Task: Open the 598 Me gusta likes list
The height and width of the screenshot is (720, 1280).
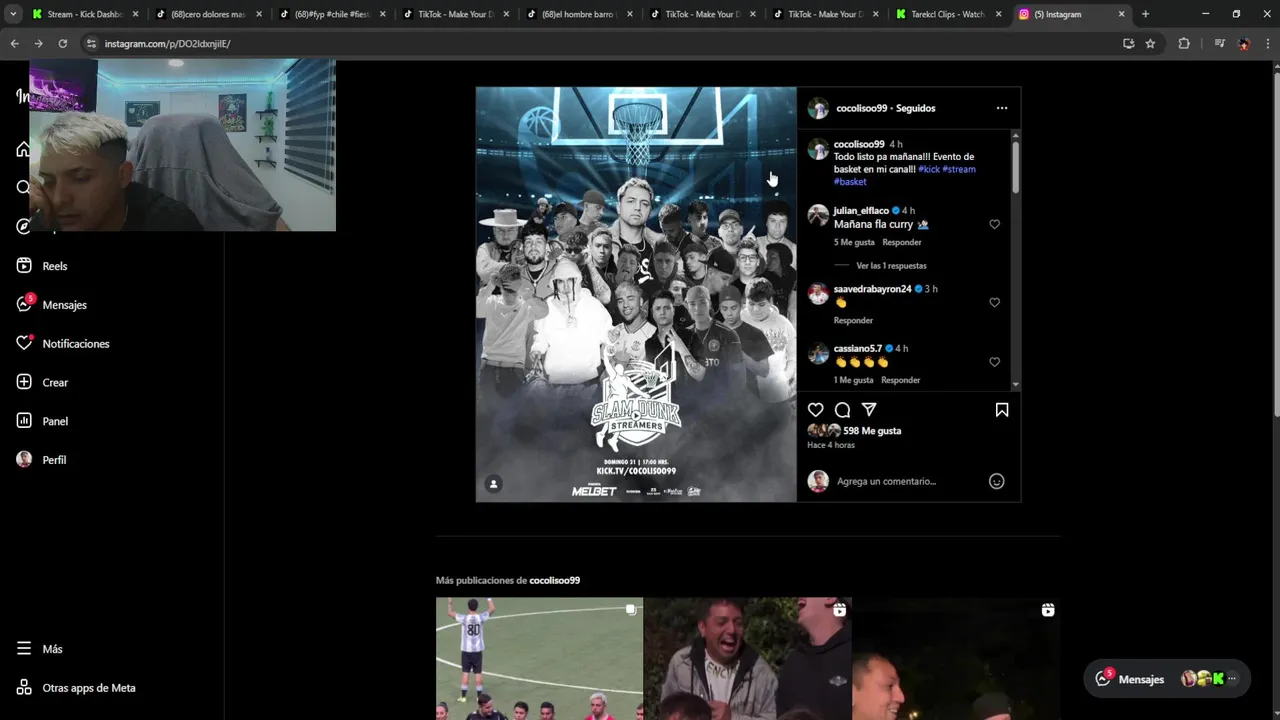Action: [x=872, y=431]
